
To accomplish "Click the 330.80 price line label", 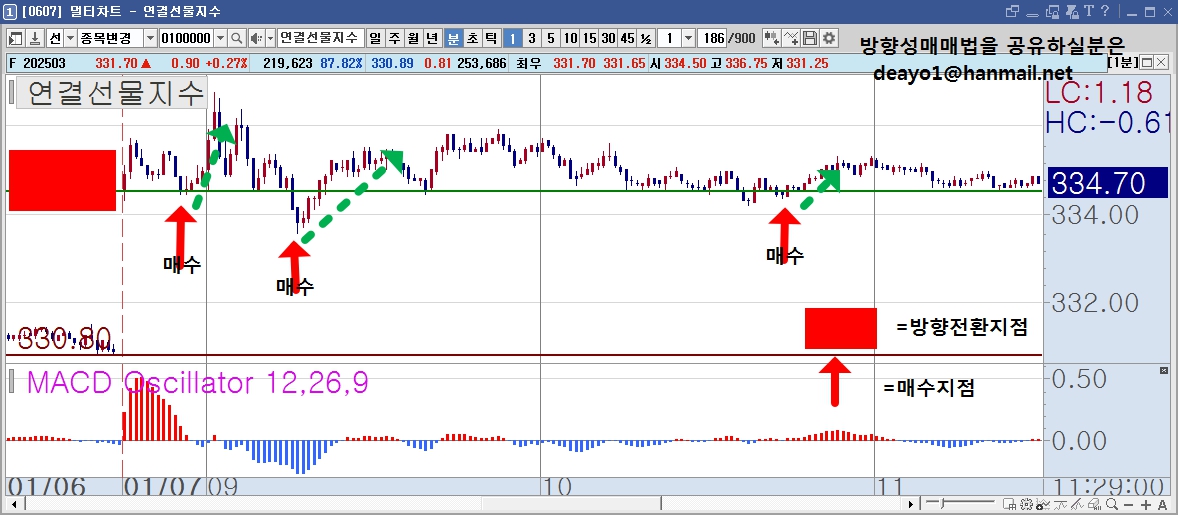I will (x=63, y=339).
